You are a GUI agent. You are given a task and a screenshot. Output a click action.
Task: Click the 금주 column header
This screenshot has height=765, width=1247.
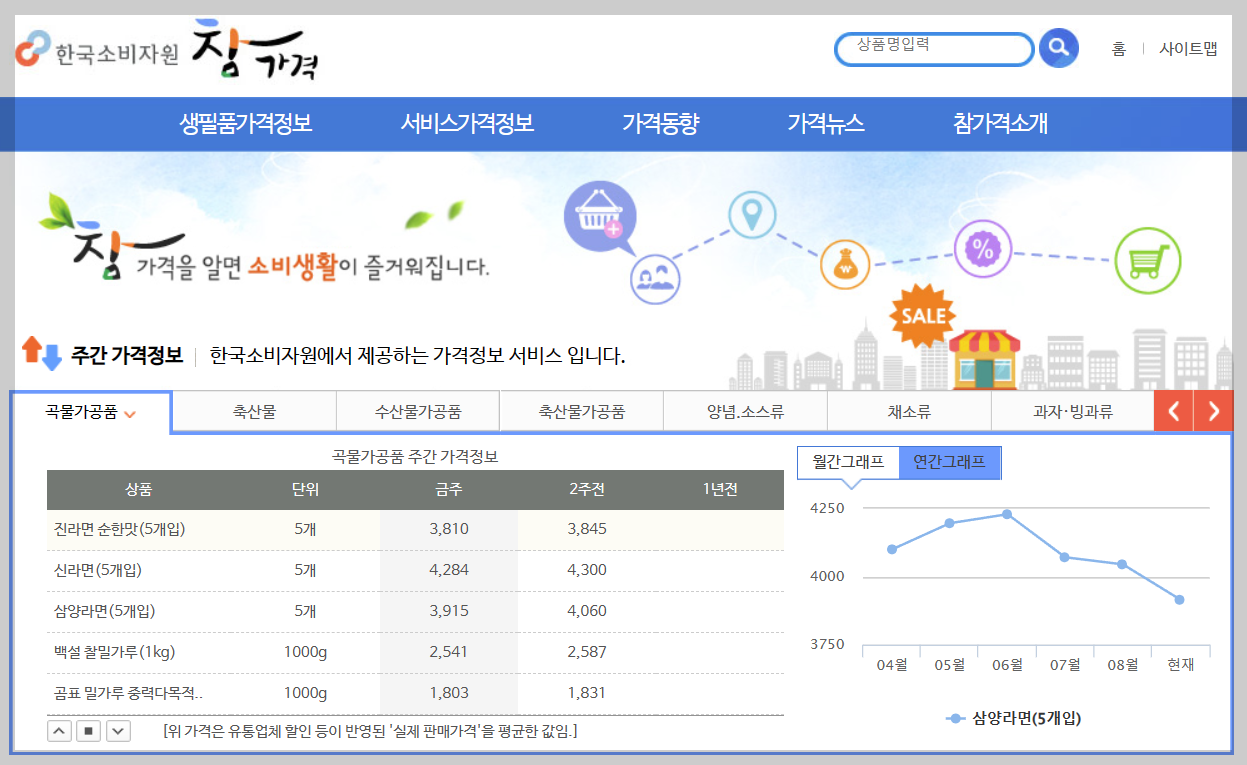point(449,490)
